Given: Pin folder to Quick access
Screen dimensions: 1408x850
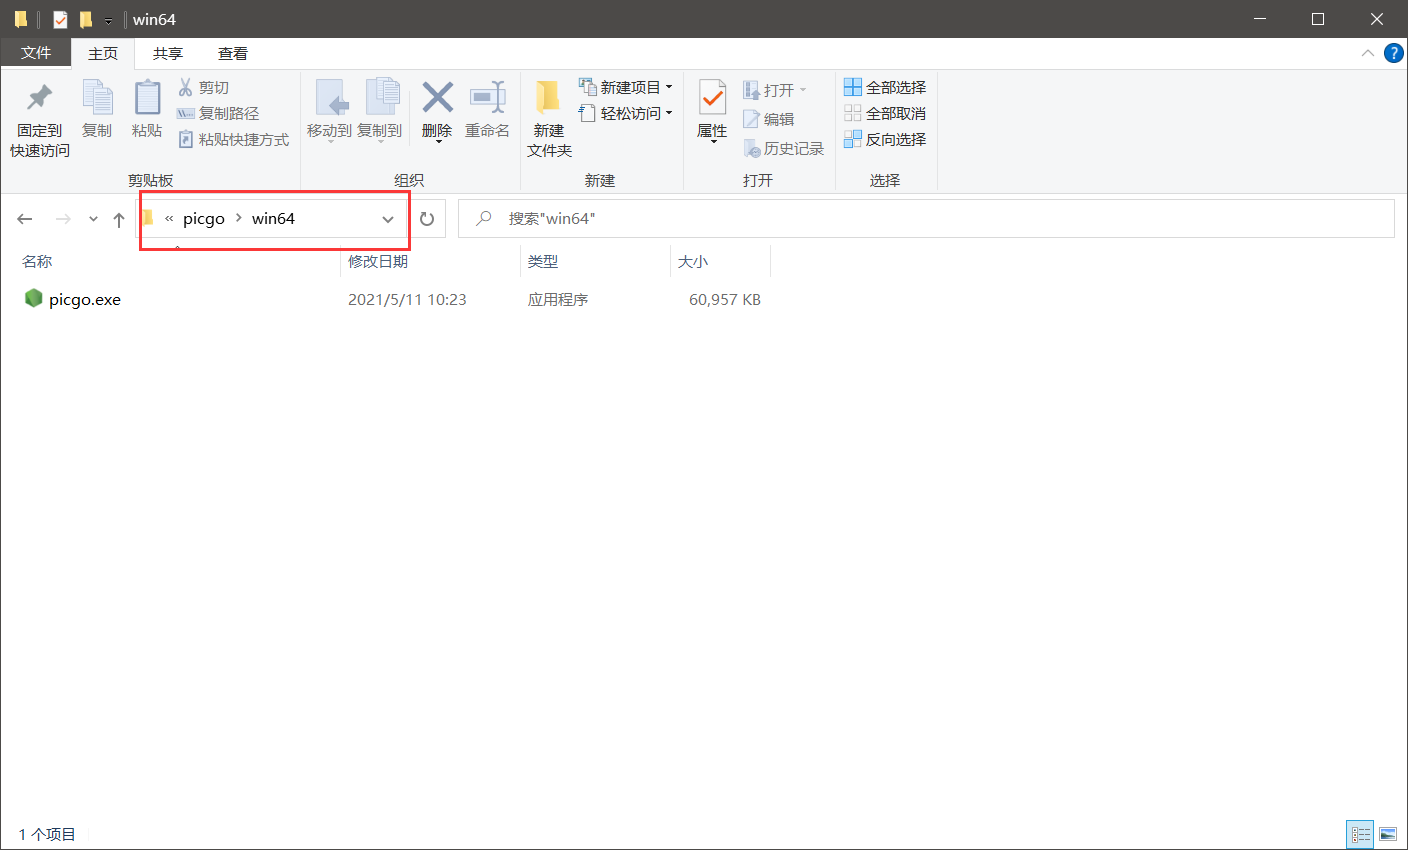Looking at the screenshot, I should [40, 119].
